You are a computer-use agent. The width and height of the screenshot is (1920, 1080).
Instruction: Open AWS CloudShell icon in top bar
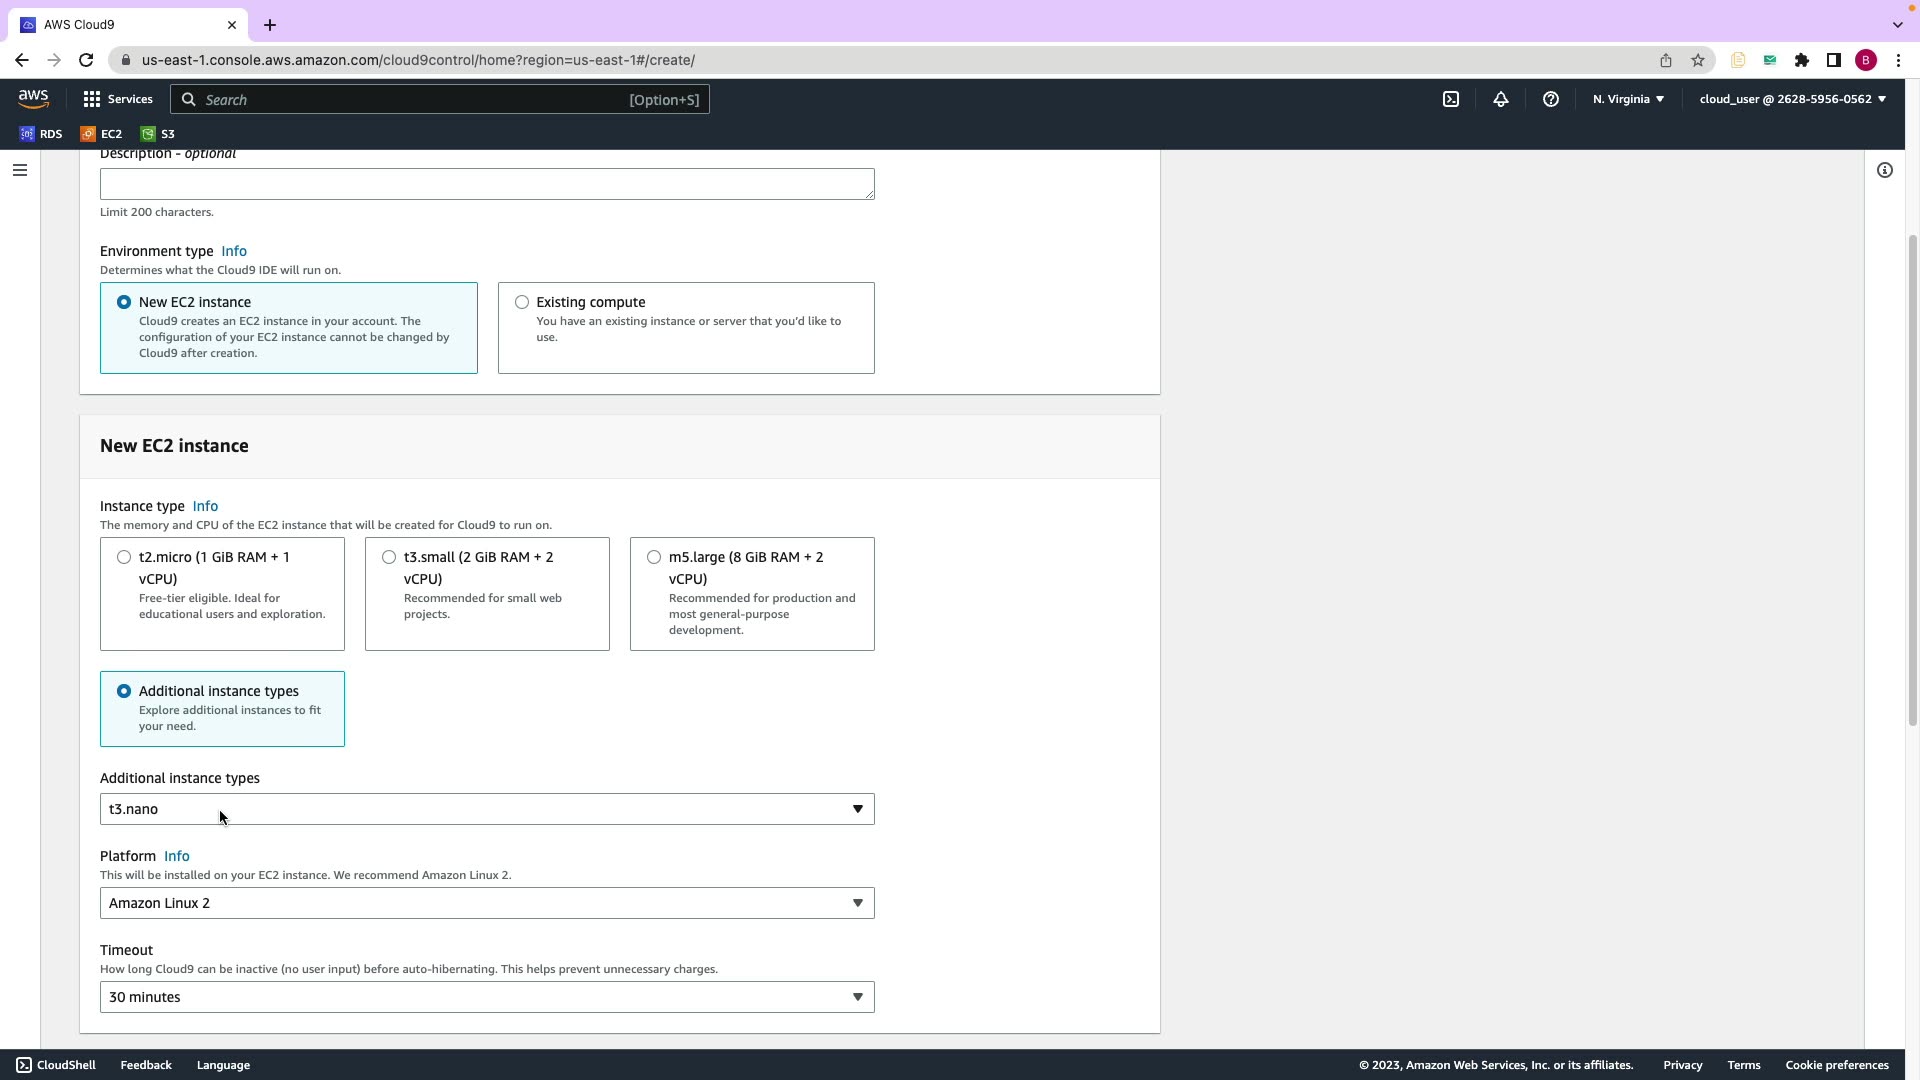coord(1451,99)
